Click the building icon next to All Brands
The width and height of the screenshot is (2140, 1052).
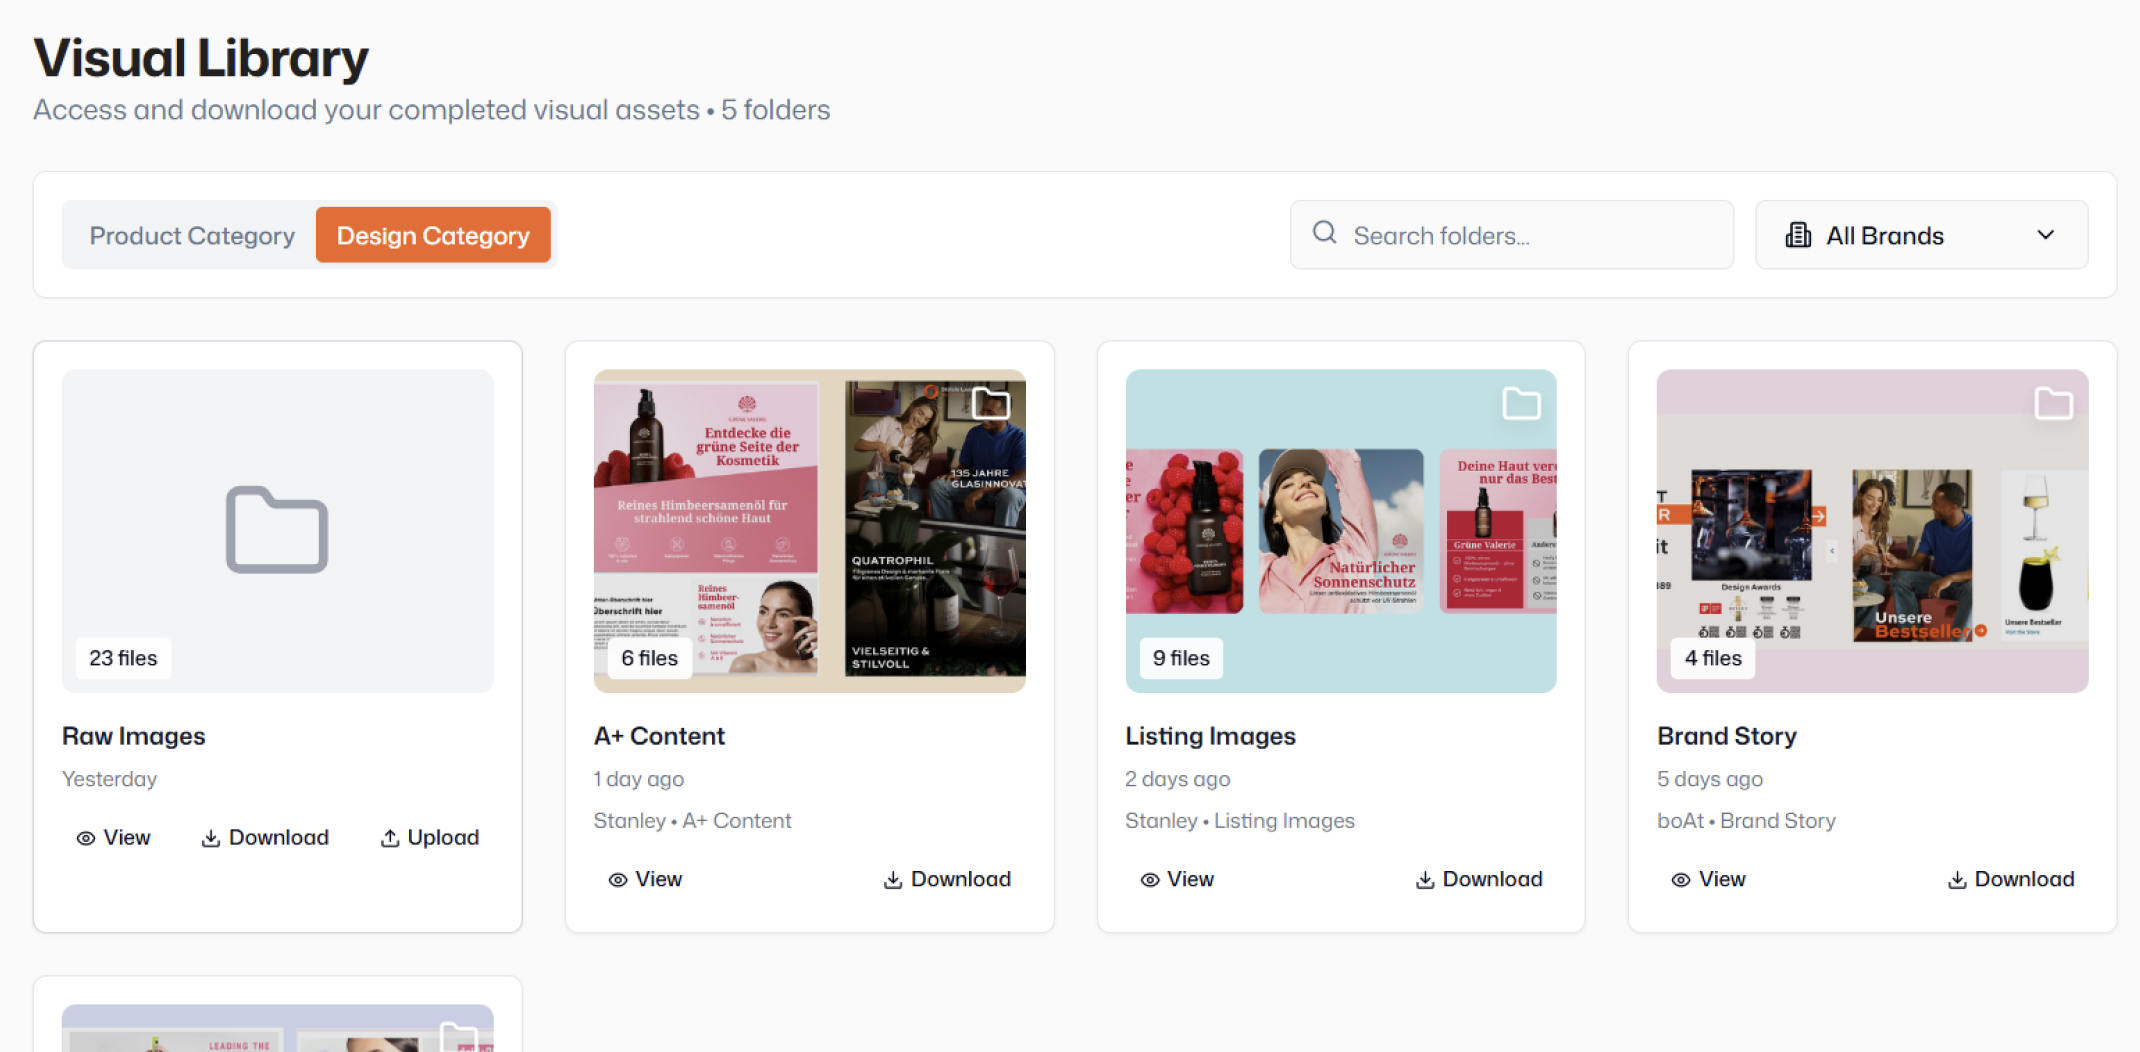(x=1797, y=234)
